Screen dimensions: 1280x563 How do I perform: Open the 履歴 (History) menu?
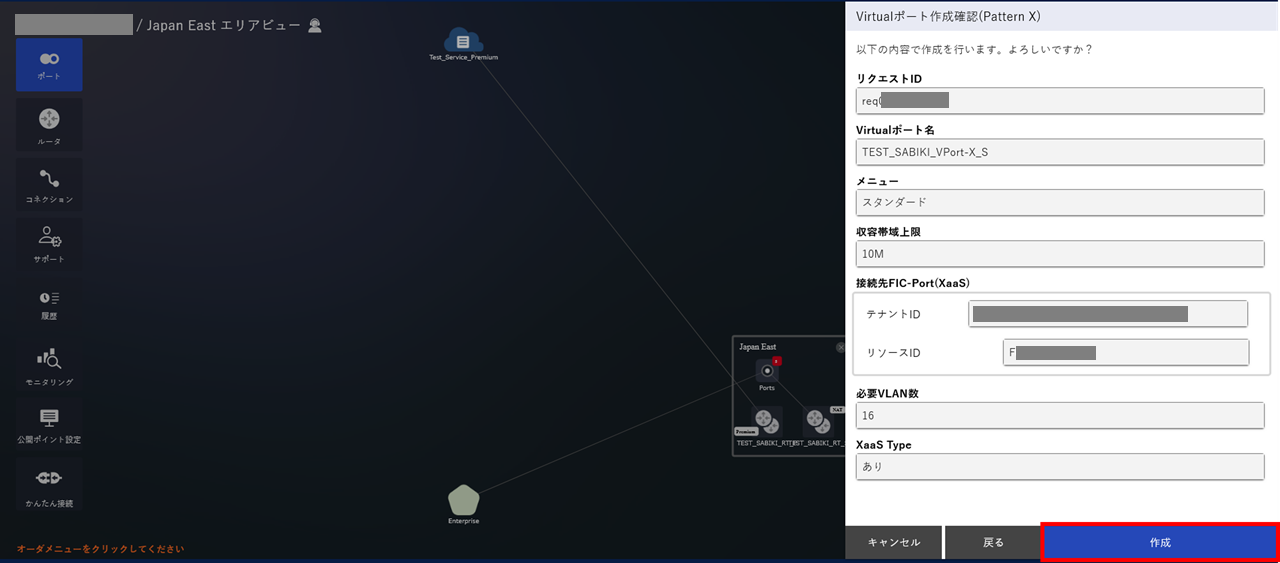[49, 304]
